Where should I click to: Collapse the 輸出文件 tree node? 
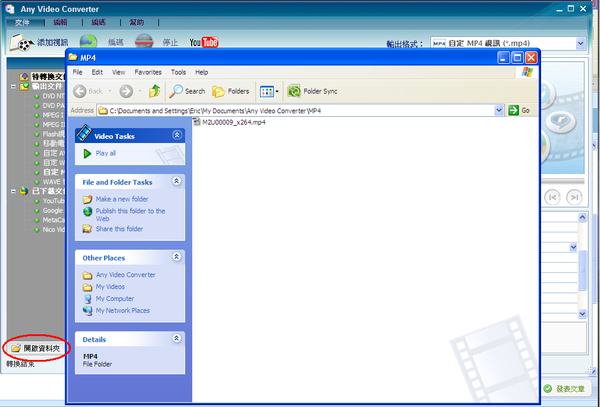13,86
